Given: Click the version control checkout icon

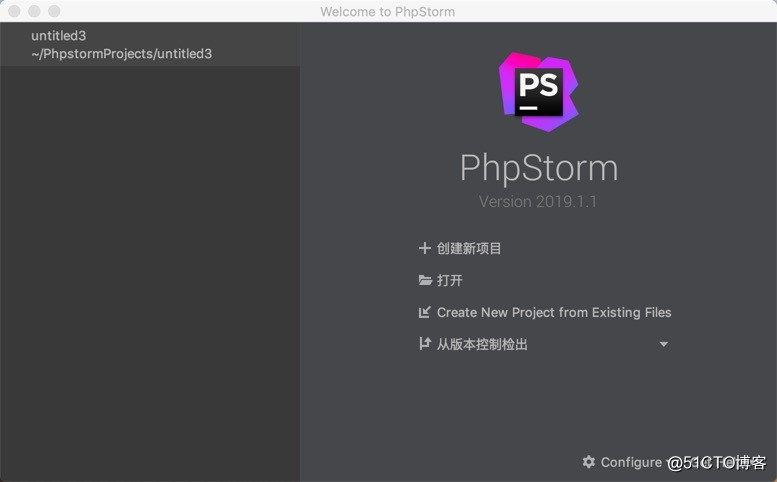Looking at the screenshot, I should coord(425,344).
